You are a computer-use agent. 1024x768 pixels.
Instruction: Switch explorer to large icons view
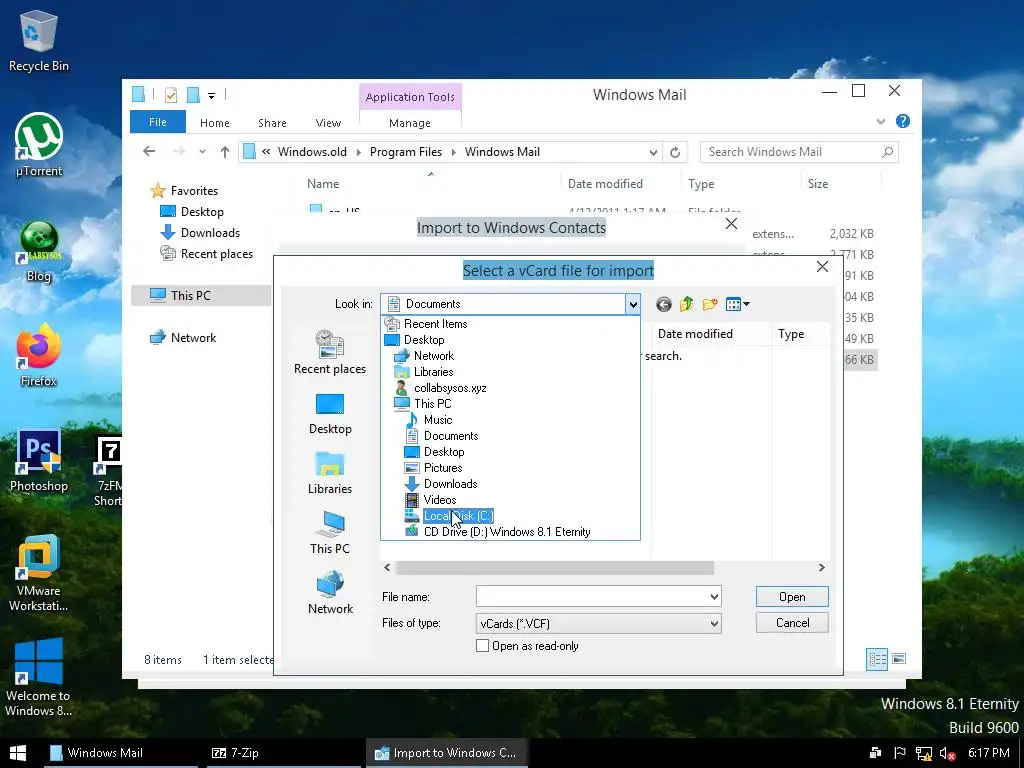pyautogui.click(x=899, y=659)
